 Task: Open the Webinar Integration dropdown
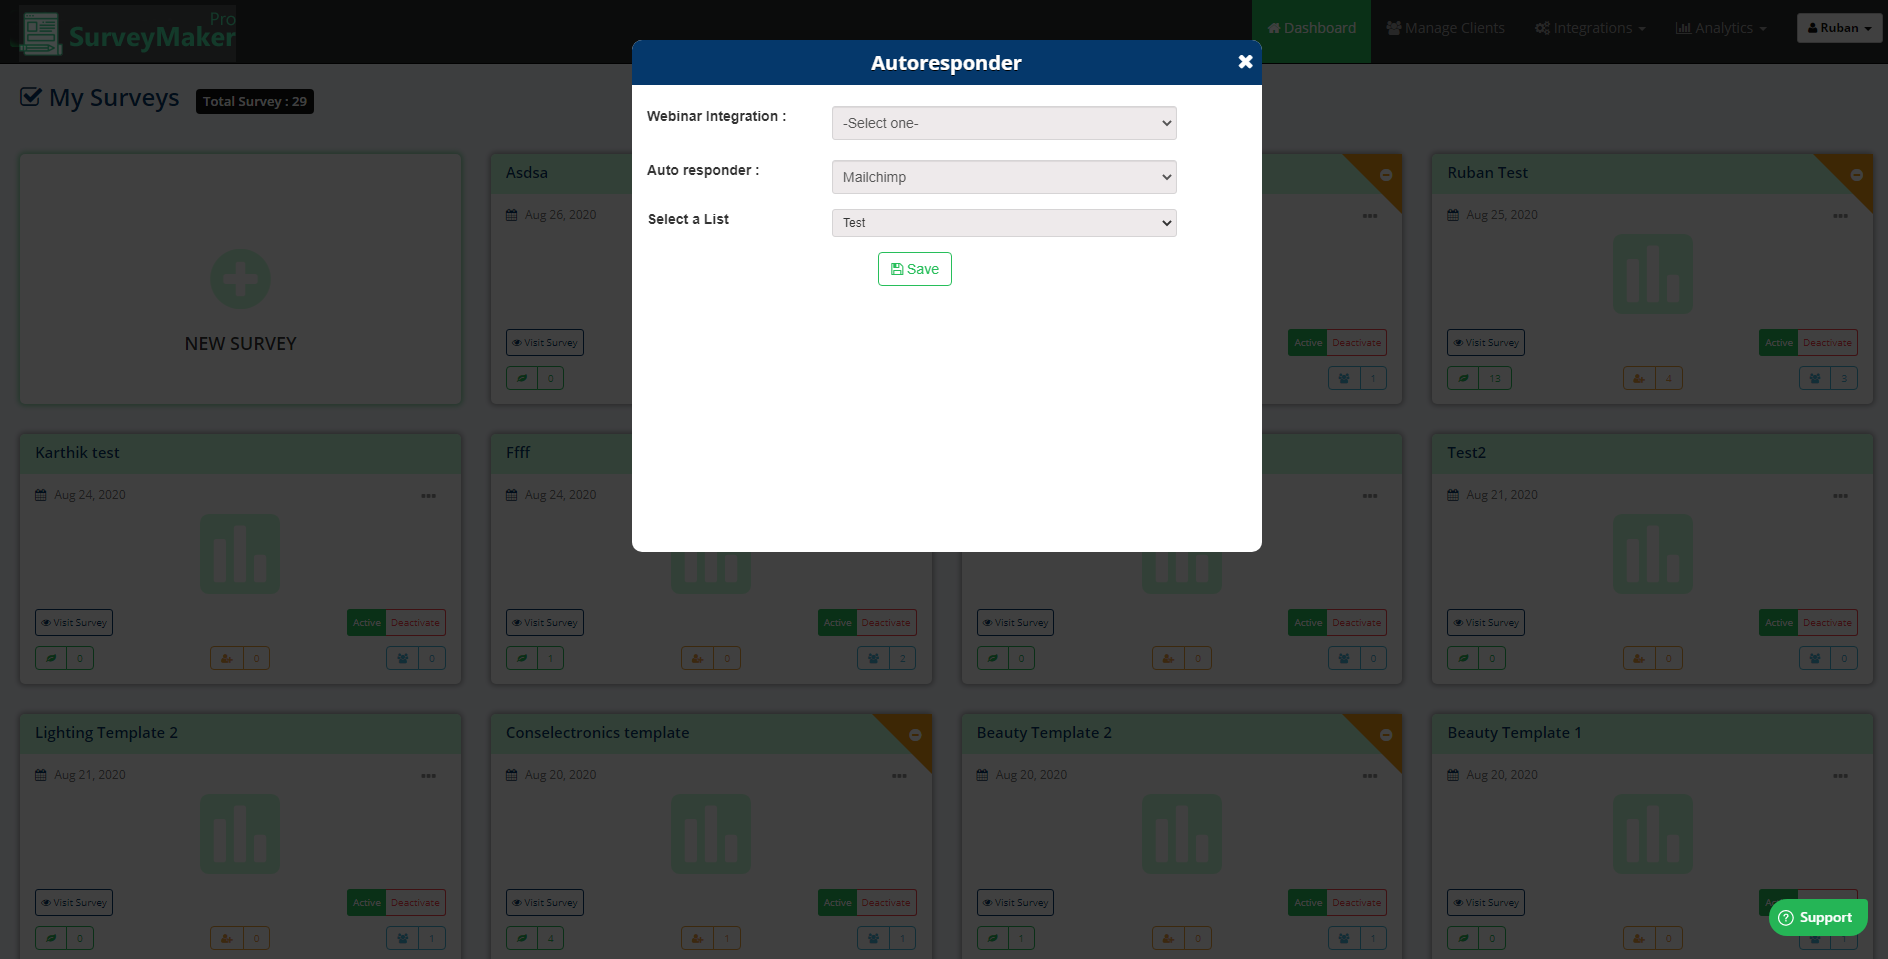[x=1003, y=123]
